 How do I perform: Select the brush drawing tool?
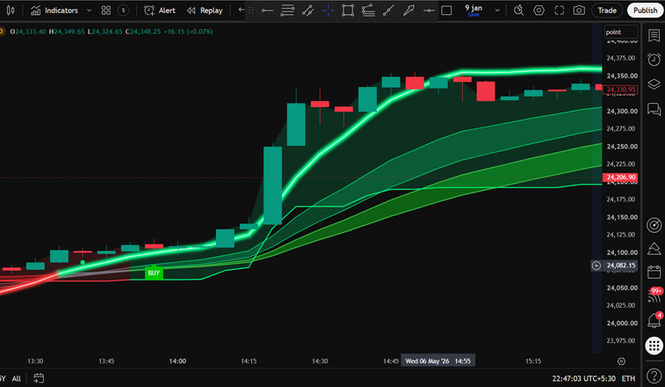click(408, 11)
